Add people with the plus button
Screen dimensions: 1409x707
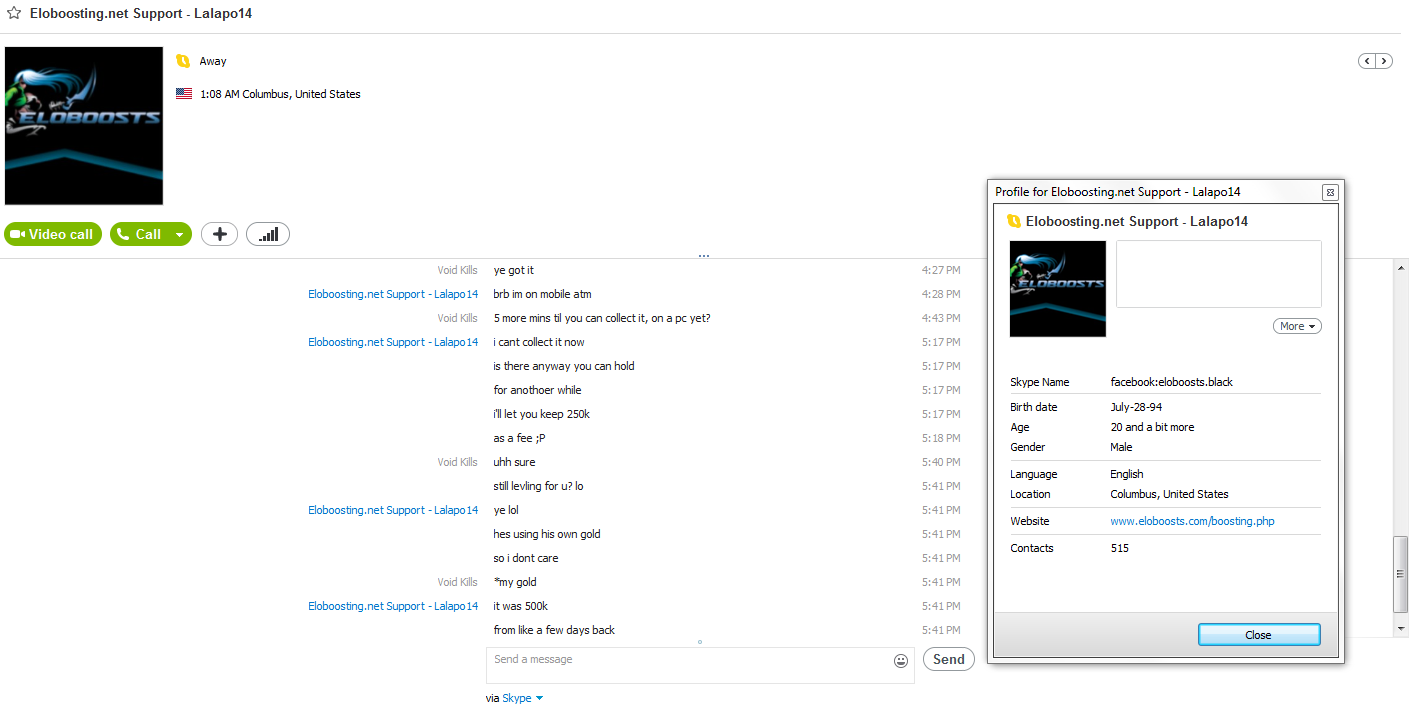pyautogui.click(x=219, y=234)
